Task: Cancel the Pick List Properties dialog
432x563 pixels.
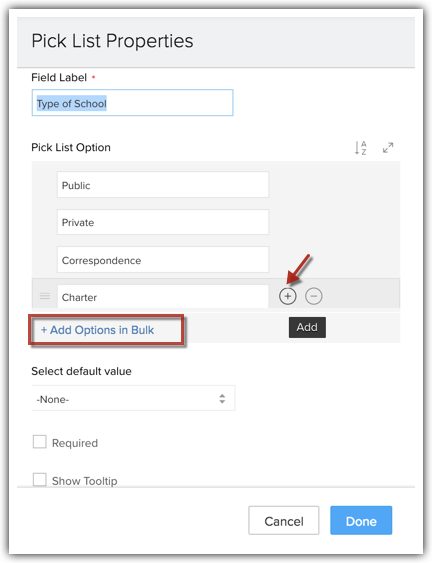Action: coord(284,521)
